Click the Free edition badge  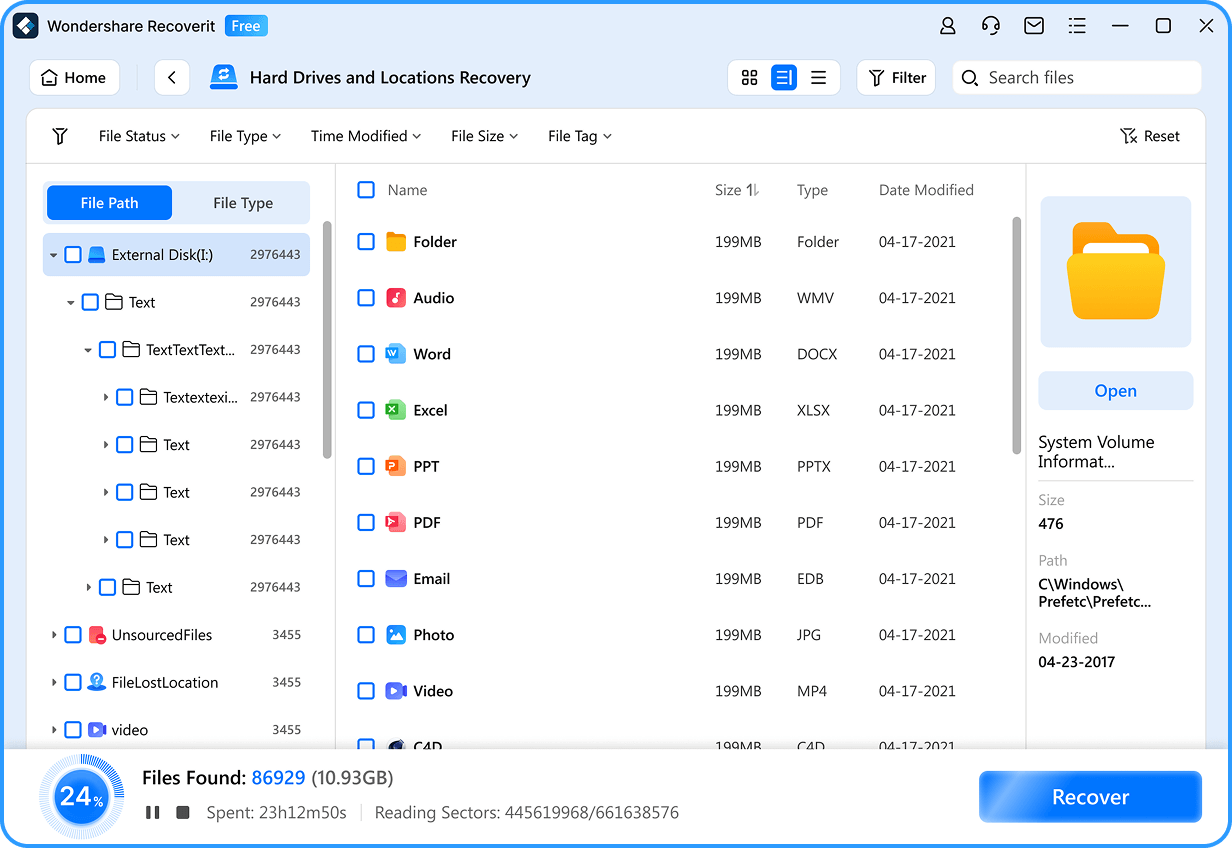click(x=245, y=26)
